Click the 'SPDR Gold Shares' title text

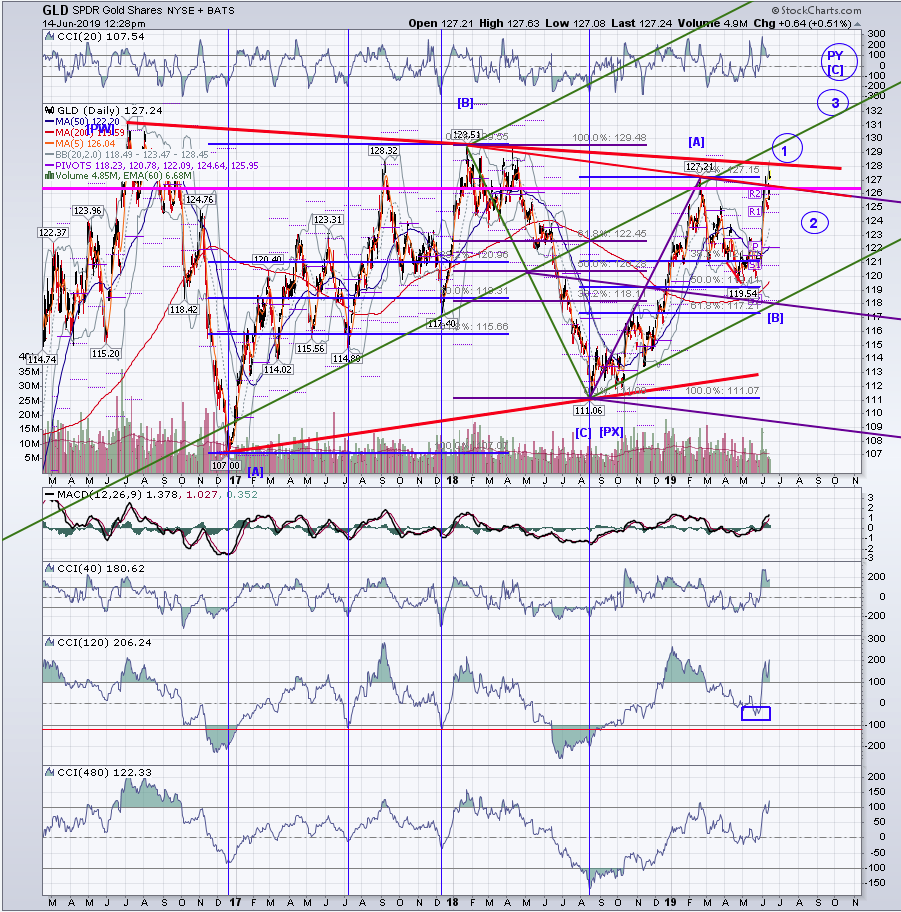117,10
